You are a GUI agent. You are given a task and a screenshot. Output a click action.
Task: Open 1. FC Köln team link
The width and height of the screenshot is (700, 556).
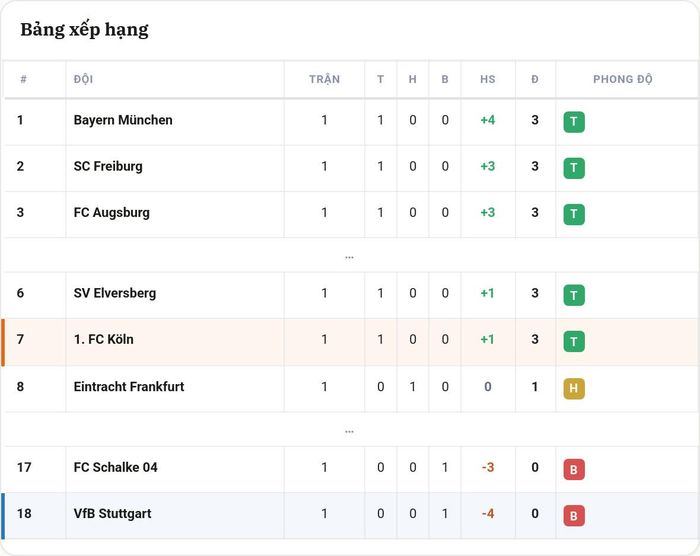[x=104, y=339]
